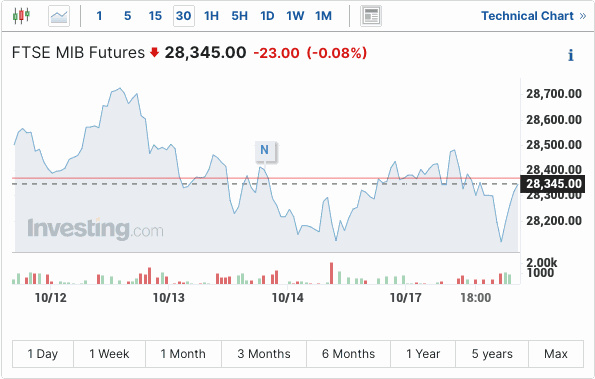Image resolution: width=595 pixels, height=379 pixels.
Task: Click the (-0.08%) percent change
Action: (x=337, y=53)
